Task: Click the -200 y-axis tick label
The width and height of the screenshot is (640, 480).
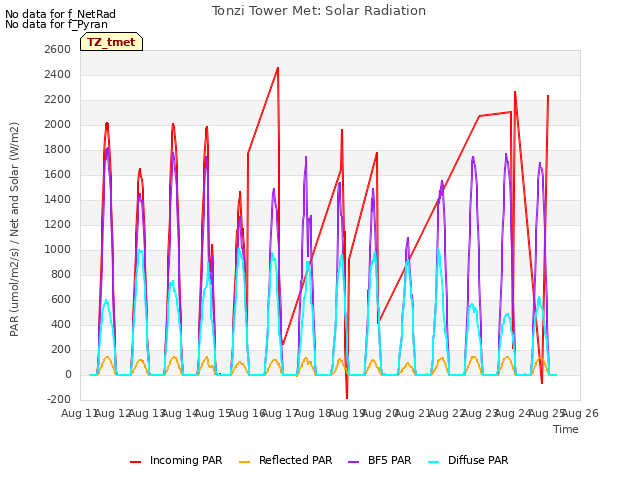Action: tap(59, 399)
